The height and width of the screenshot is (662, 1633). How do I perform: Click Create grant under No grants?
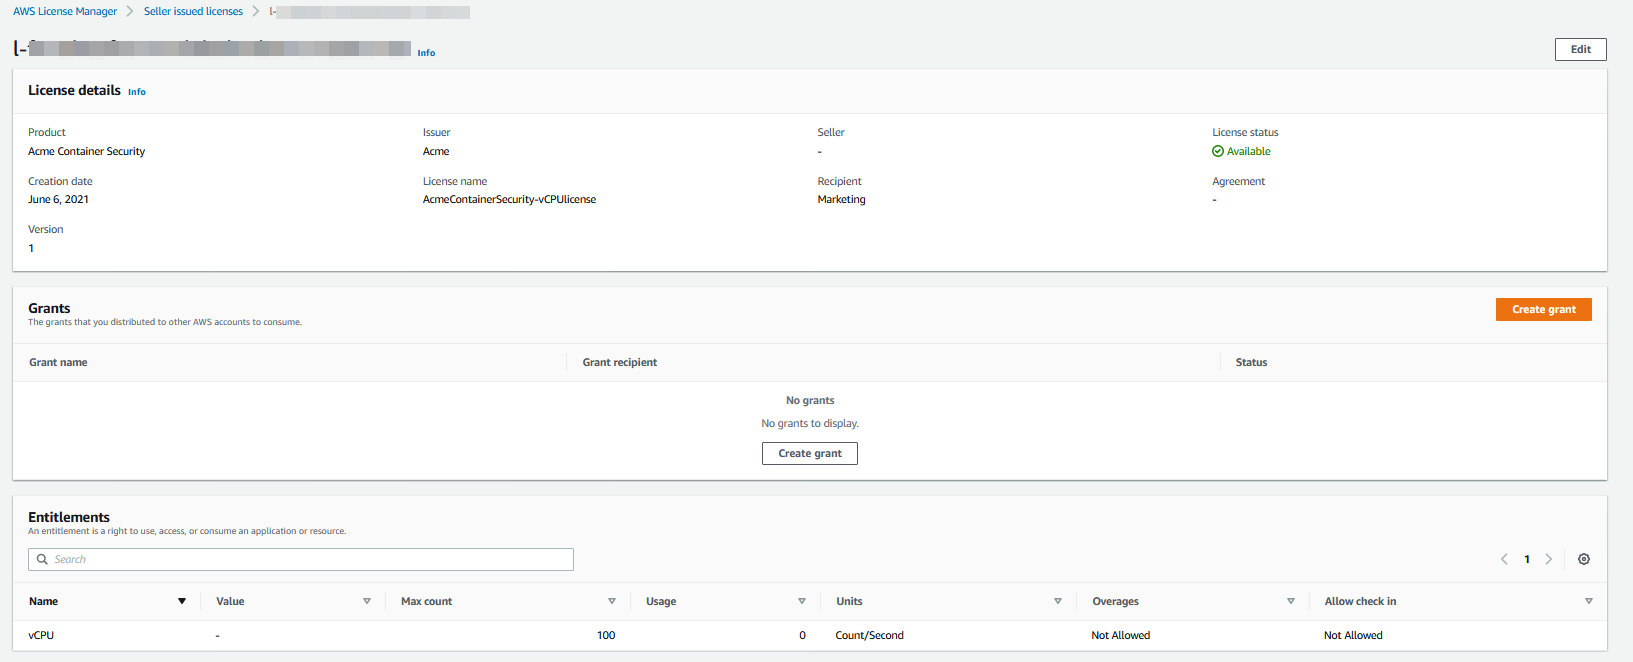[810, 454]
